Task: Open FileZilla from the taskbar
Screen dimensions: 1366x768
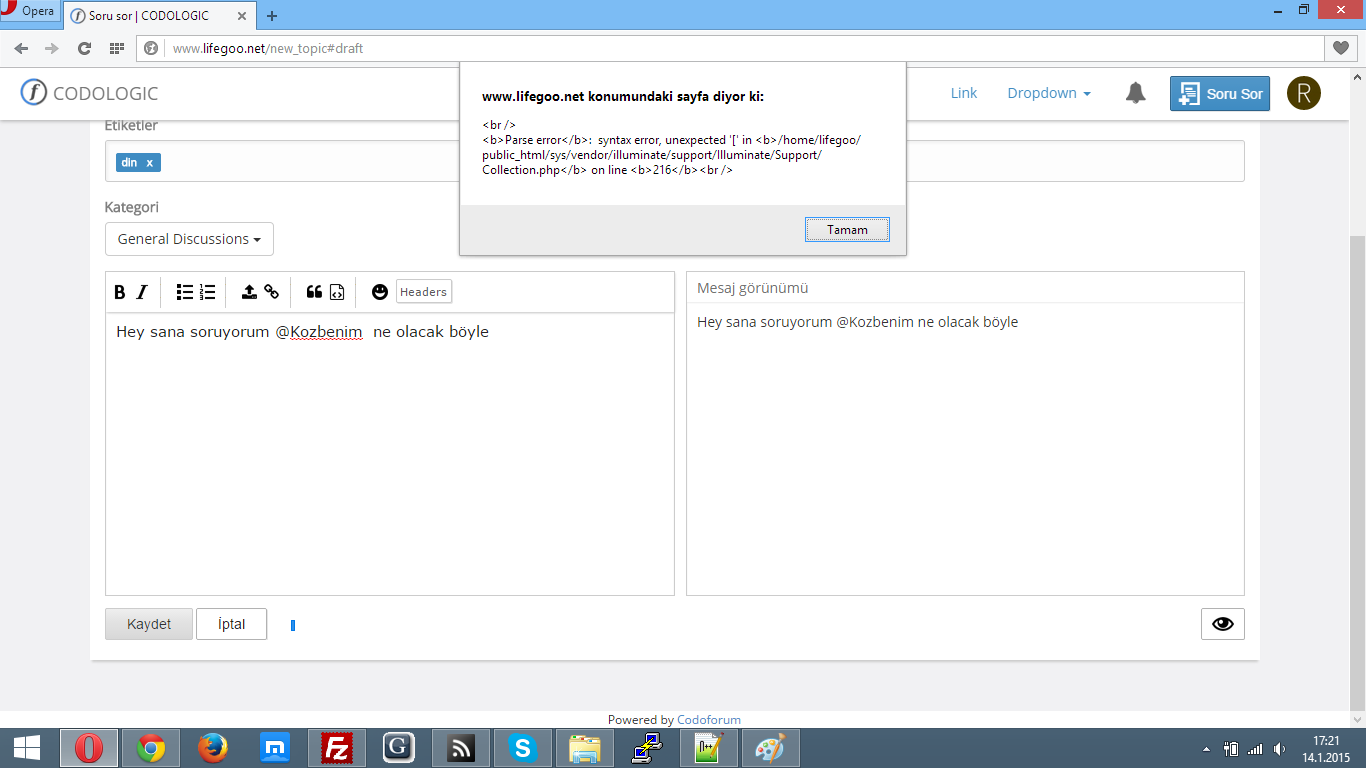Action: pyautogui.click(x=337, y=747)
